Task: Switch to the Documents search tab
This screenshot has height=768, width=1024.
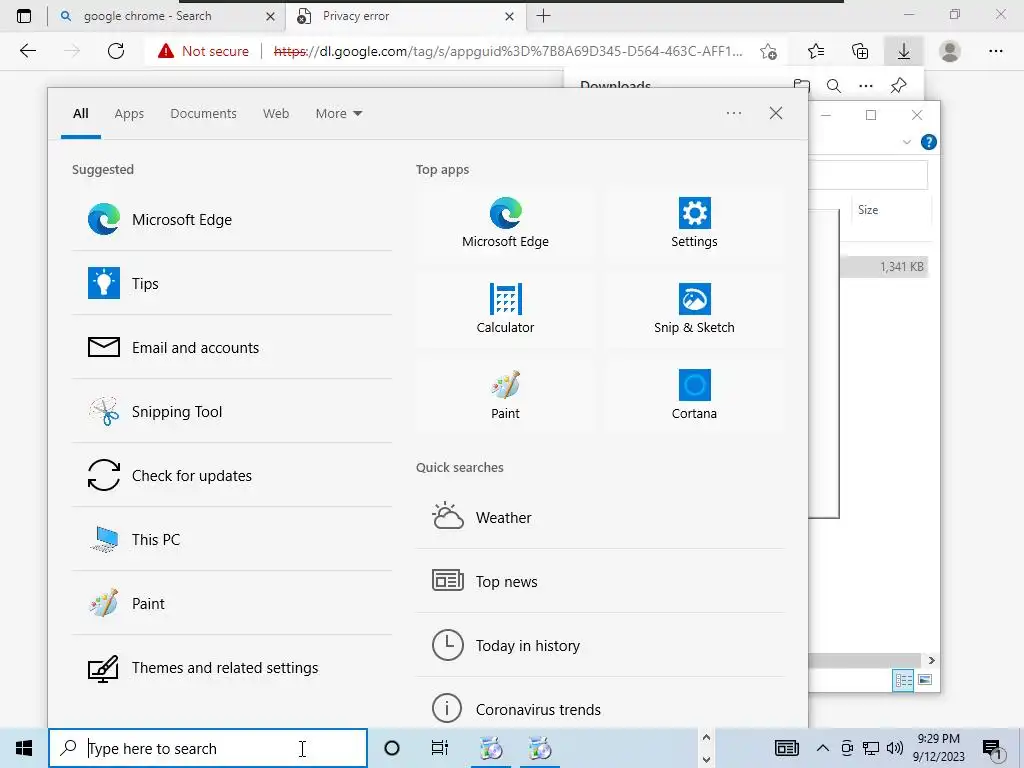Action: pos(204,114)
